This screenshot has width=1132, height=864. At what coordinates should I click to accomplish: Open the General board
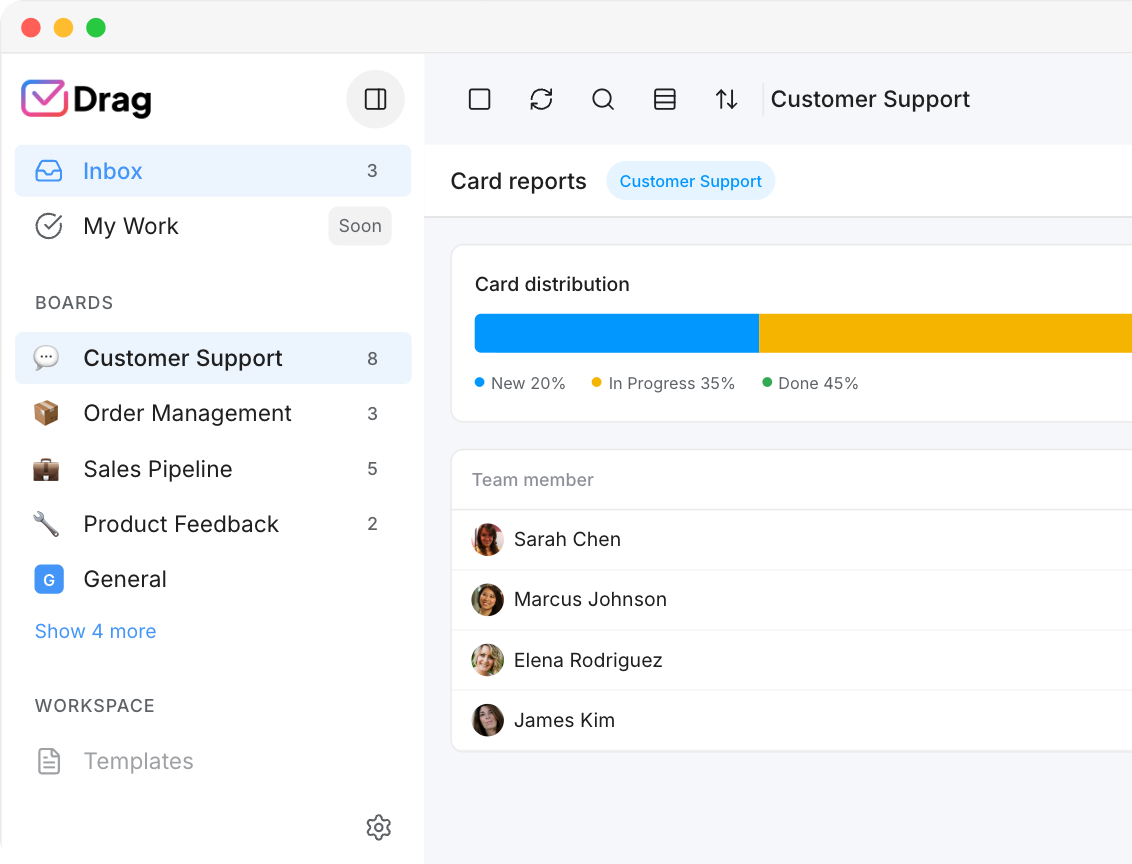pos(213,579)
